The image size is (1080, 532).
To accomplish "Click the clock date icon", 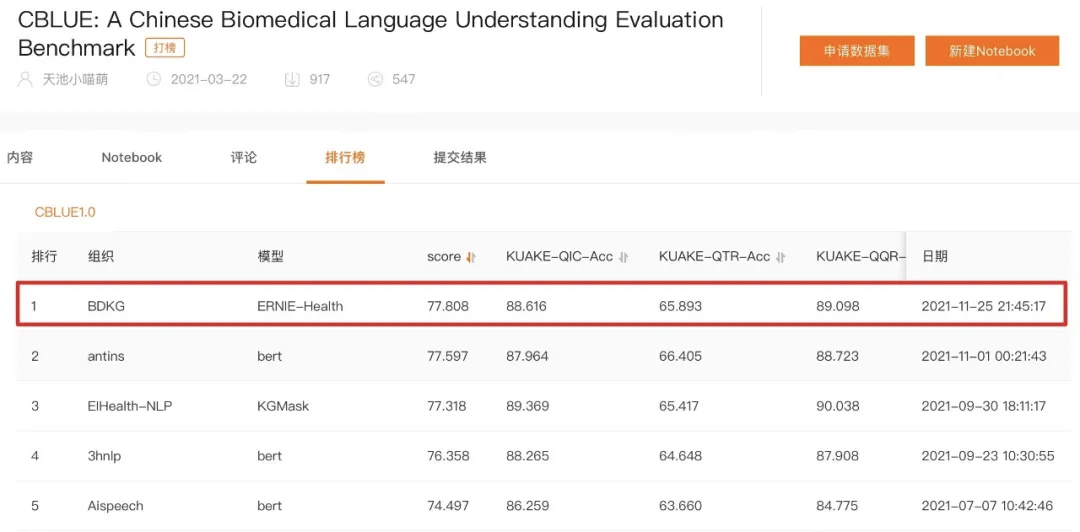I will click(x=153, y=79).
